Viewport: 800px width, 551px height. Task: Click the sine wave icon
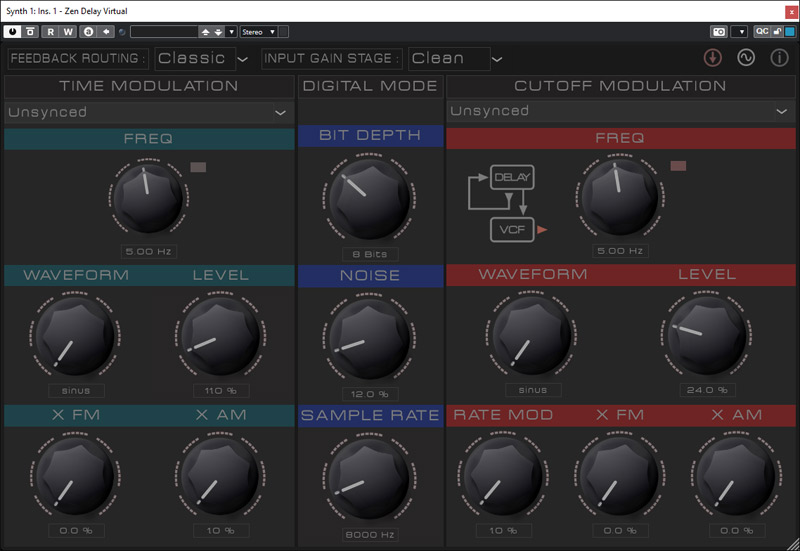[746, 58]
